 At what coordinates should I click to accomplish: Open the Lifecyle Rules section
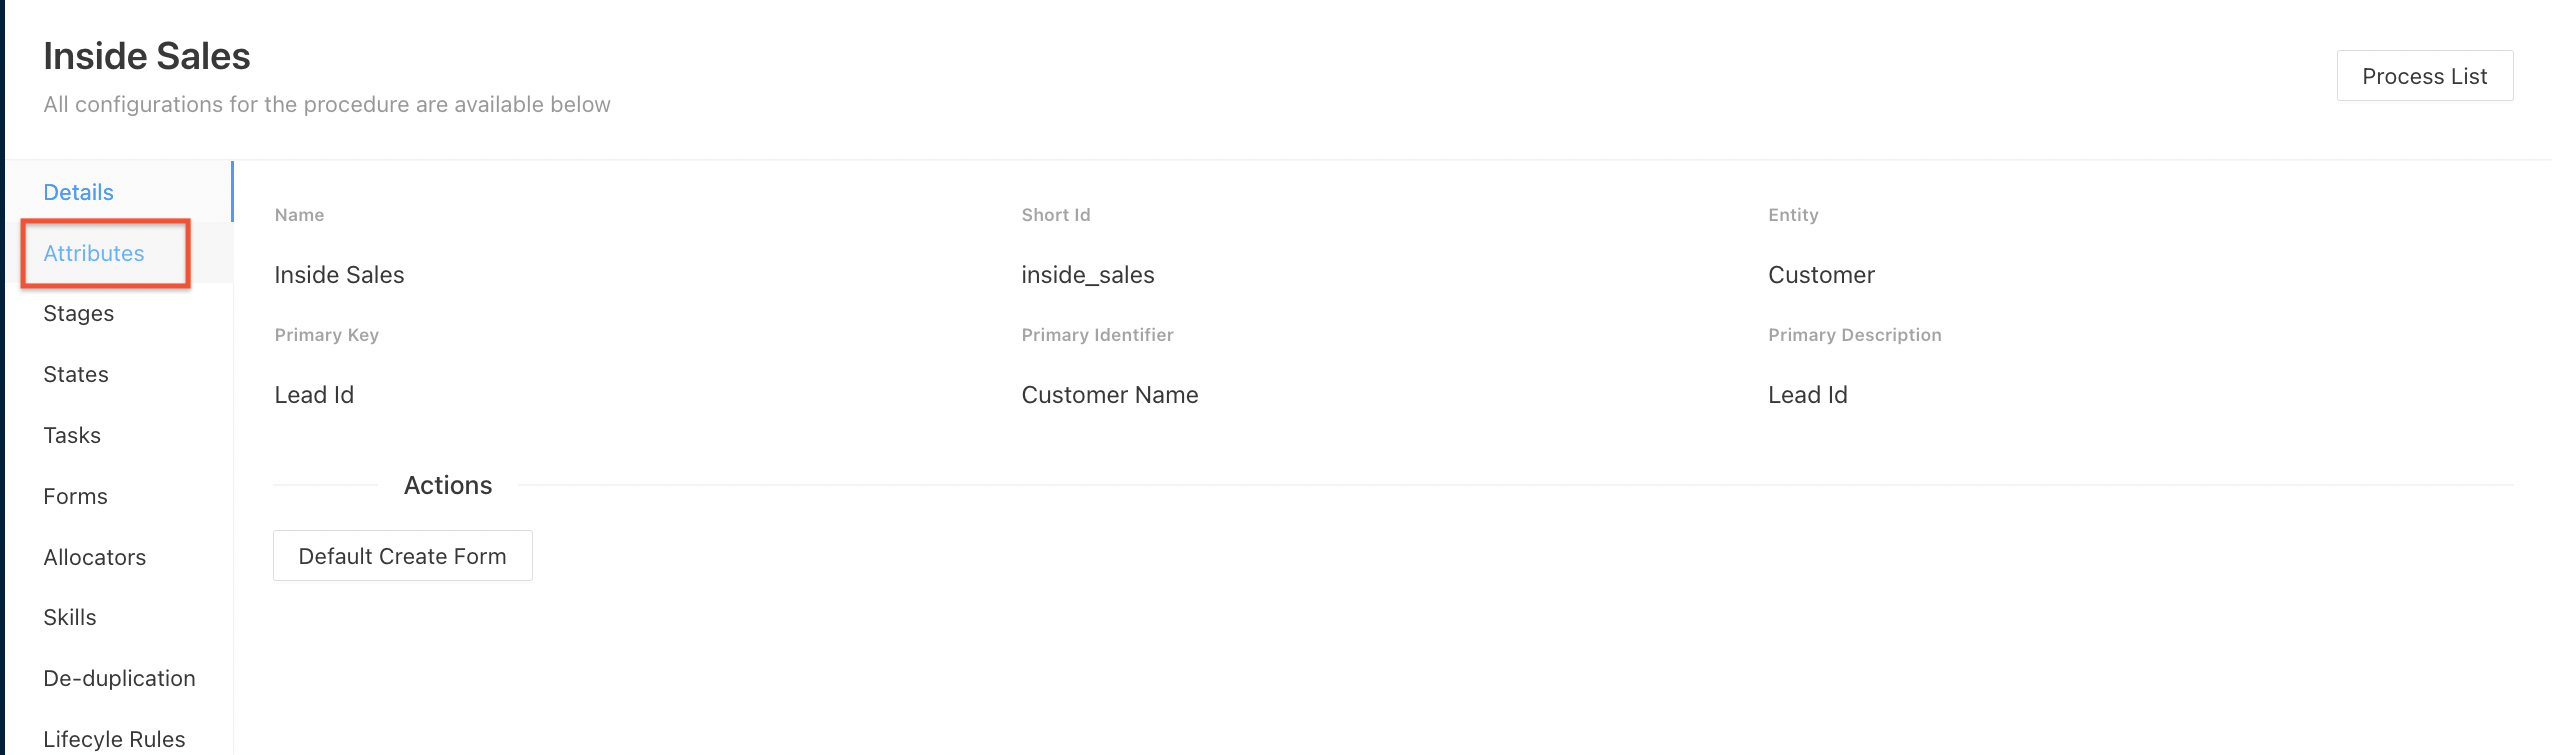114,739
